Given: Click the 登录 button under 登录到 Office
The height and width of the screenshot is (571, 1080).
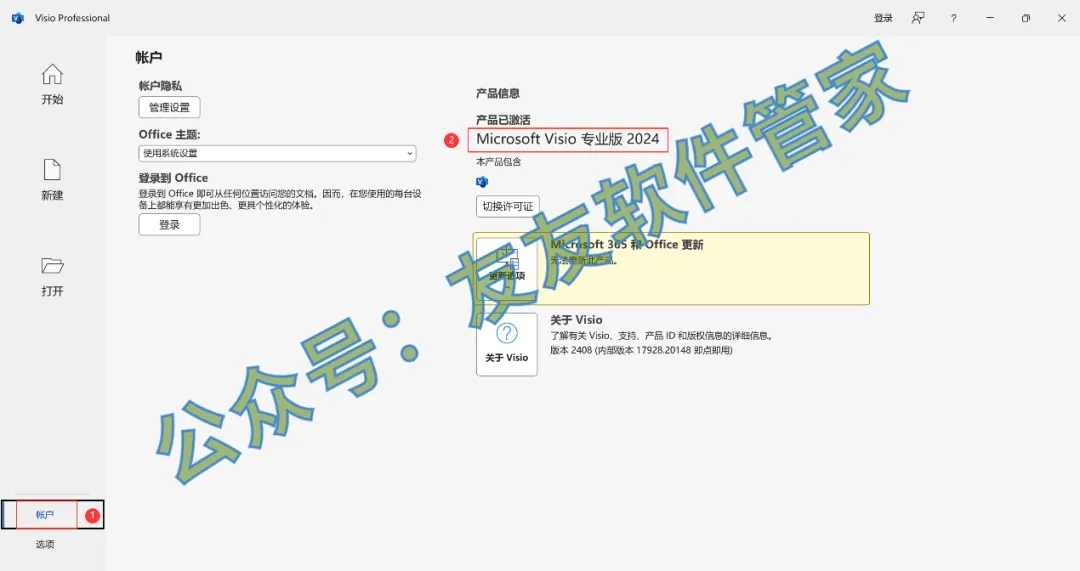Looking at the screenshot, I should 169,225.
